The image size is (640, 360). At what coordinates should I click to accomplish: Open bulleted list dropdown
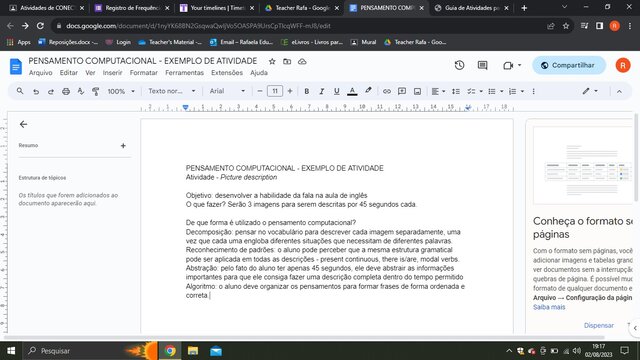[x=502, y=91]
